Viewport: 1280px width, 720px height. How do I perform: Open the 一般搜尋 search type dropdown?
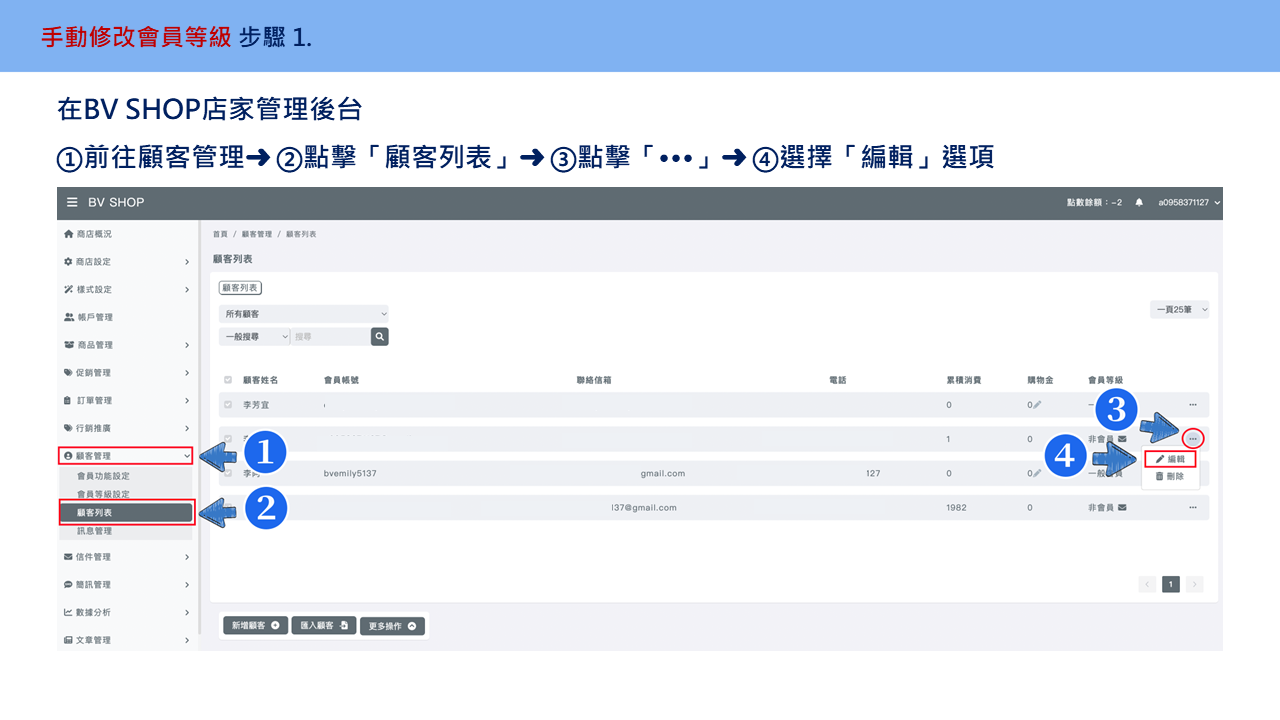(254, 337)
